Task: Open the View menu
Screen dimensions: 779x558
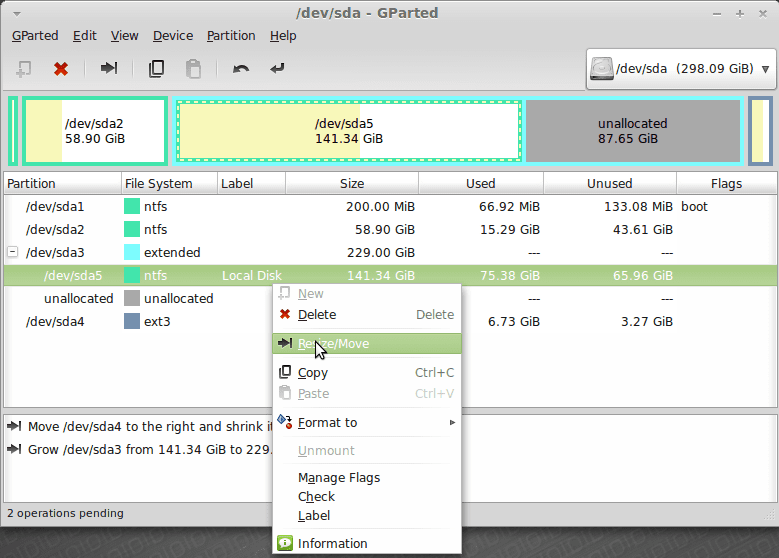Action: point(124,36)
